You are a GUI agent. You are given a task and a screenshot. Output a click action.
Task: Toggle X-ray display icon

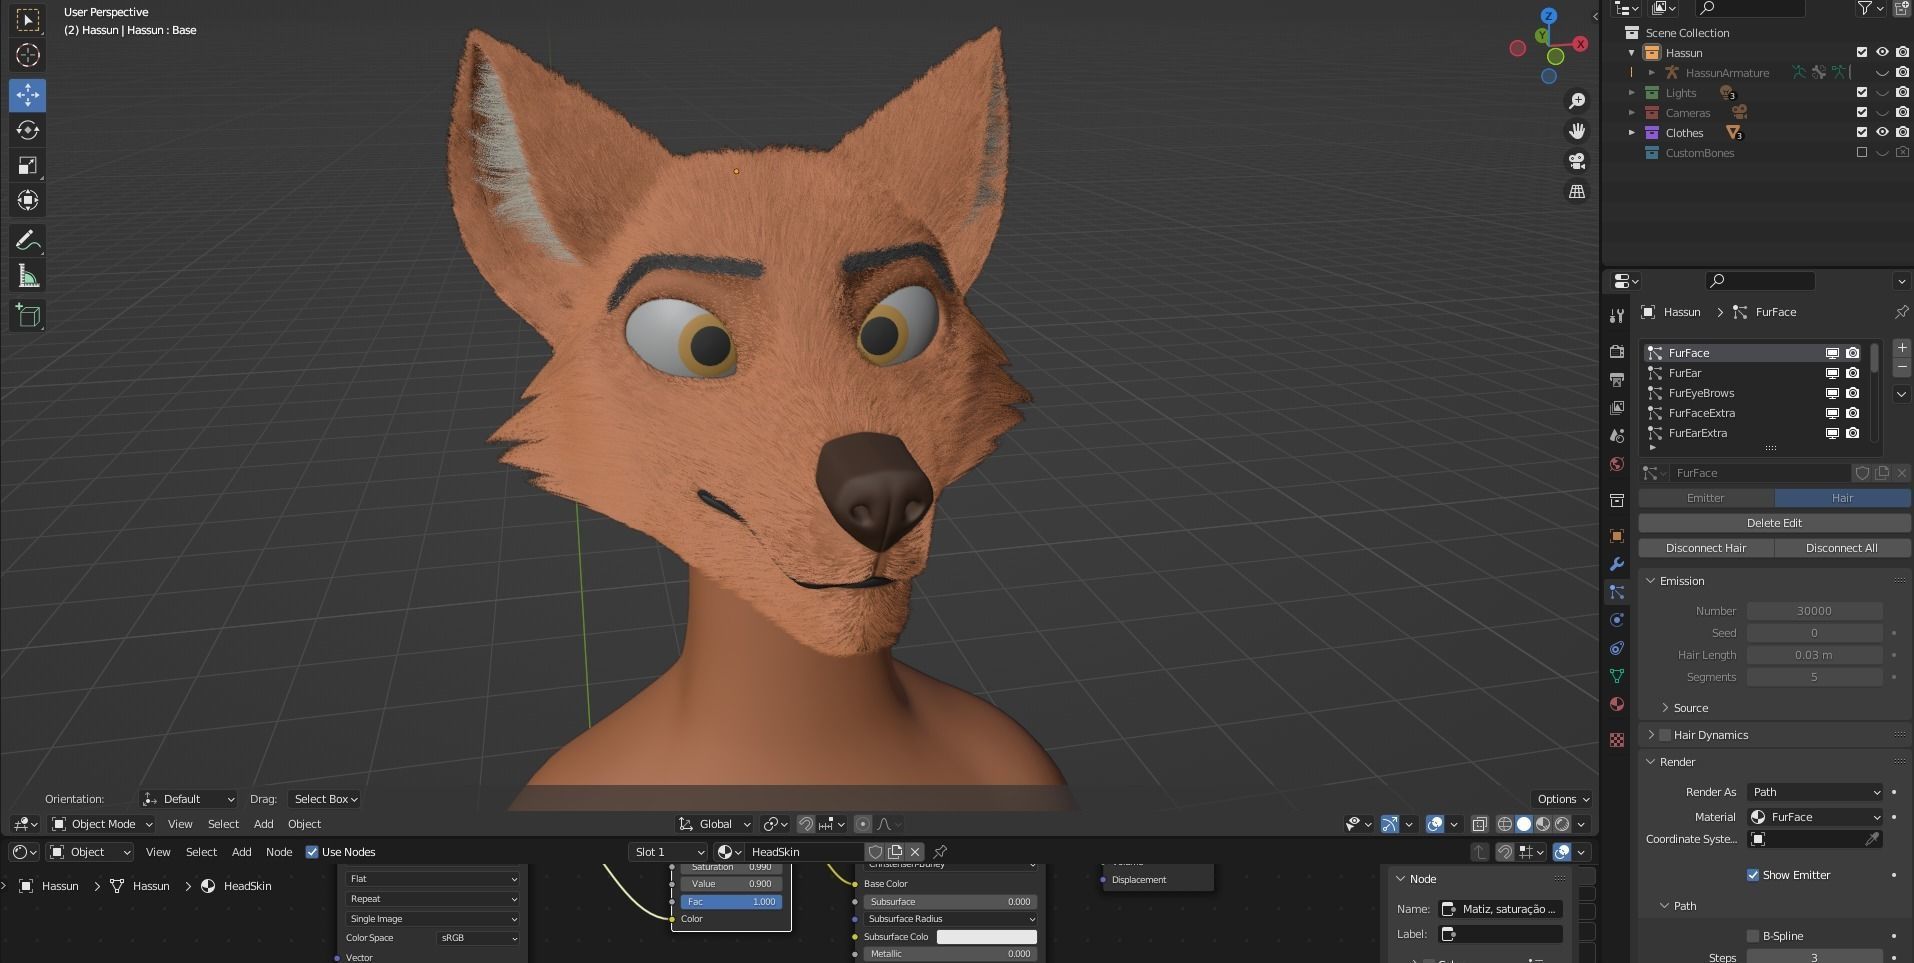coord(1480,824)
